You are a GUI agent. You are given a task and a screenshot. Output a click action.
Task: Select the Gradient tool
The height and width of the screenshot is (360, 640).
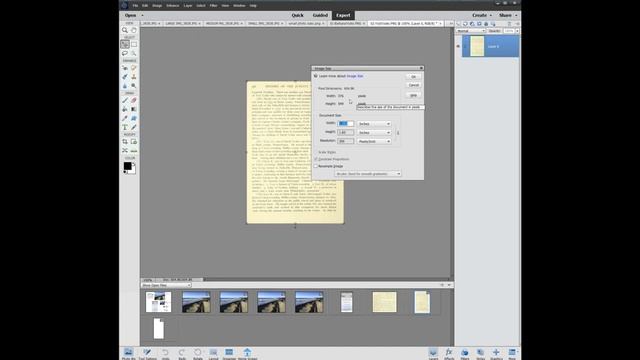click(134, 109)
